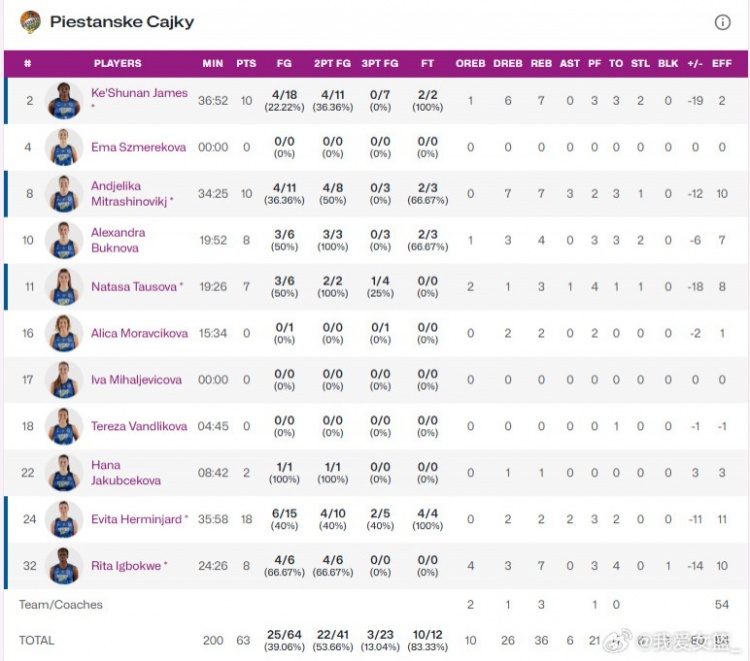The image size is (750, 661).
Task: Sort by the REB column header
Action: click(x=541, y=63)
